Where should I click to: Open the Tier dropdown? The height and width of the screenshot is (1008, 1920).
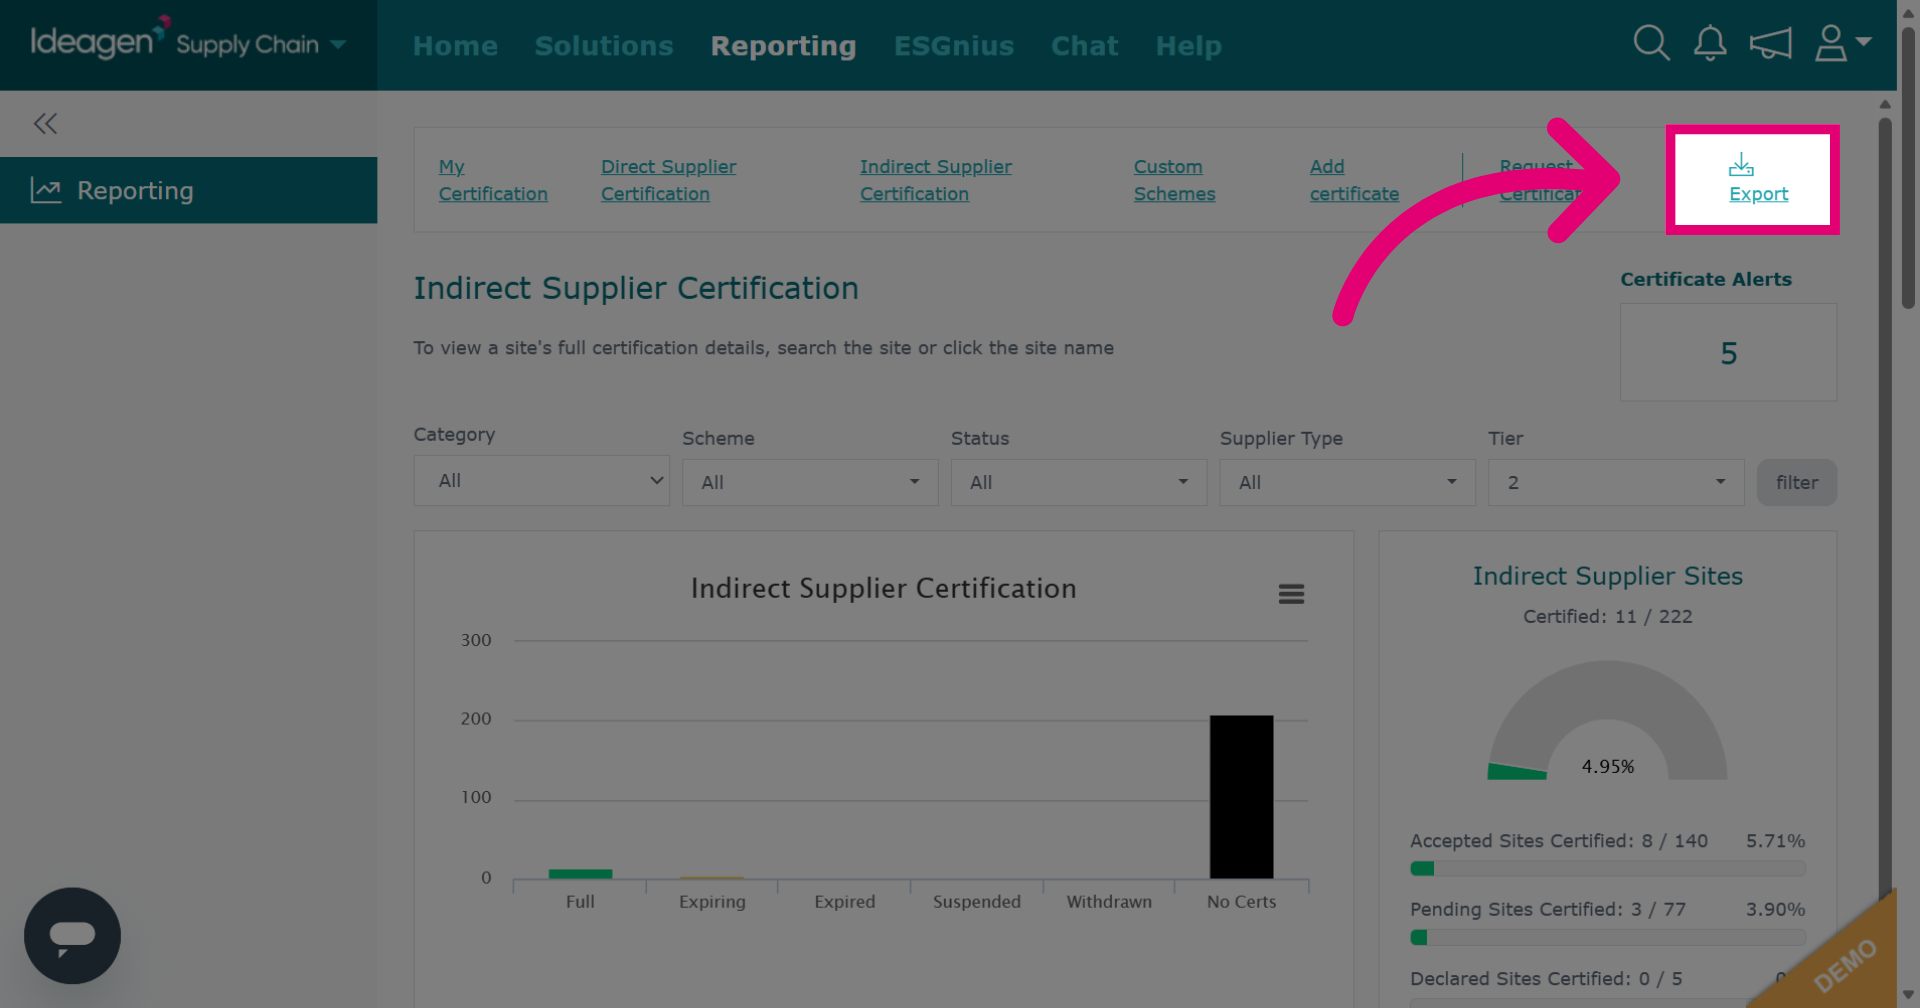[1616, 482]
